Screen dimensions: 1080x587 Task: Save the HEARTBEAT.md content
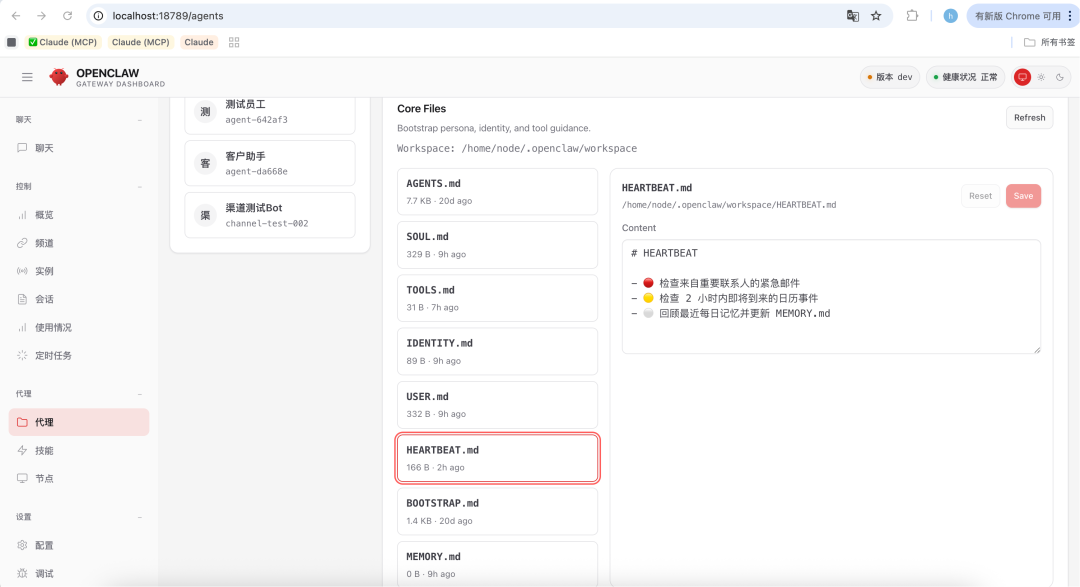1023,196
